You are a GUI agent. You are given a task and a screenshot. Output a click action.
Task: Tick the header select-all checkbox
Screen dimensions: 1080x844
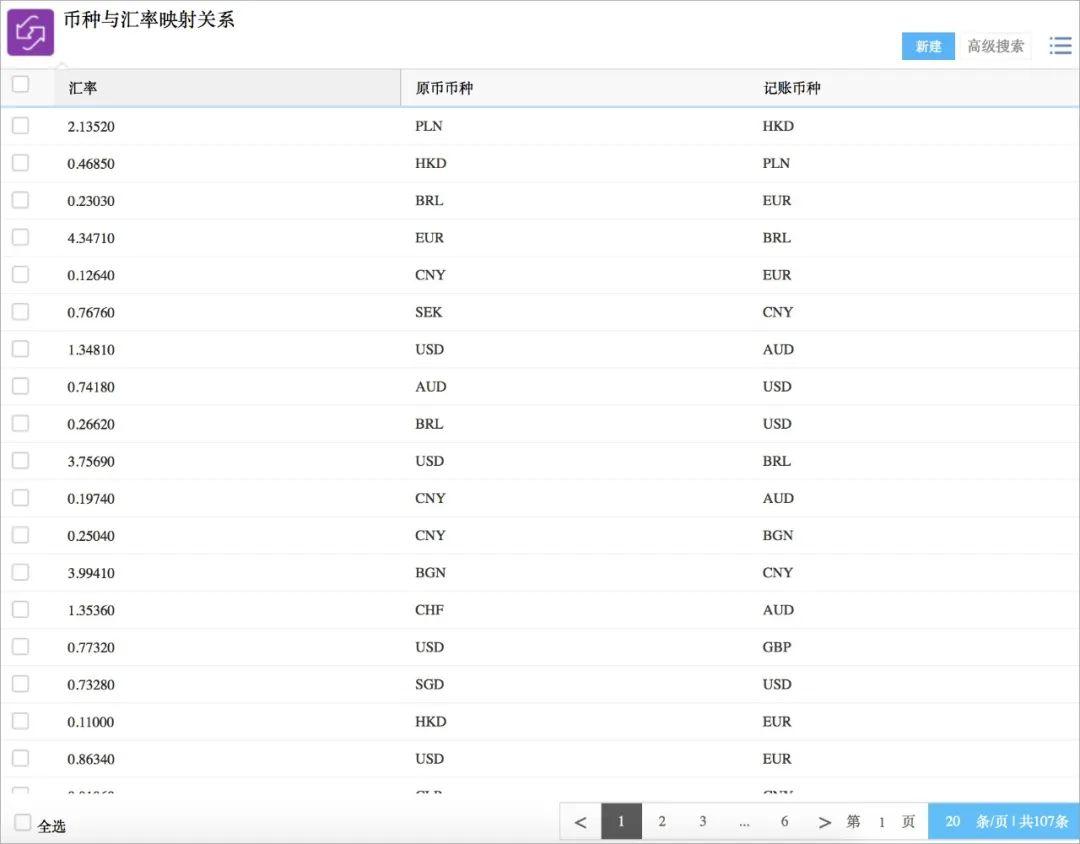pyautogui.click(x=21, y=84)
